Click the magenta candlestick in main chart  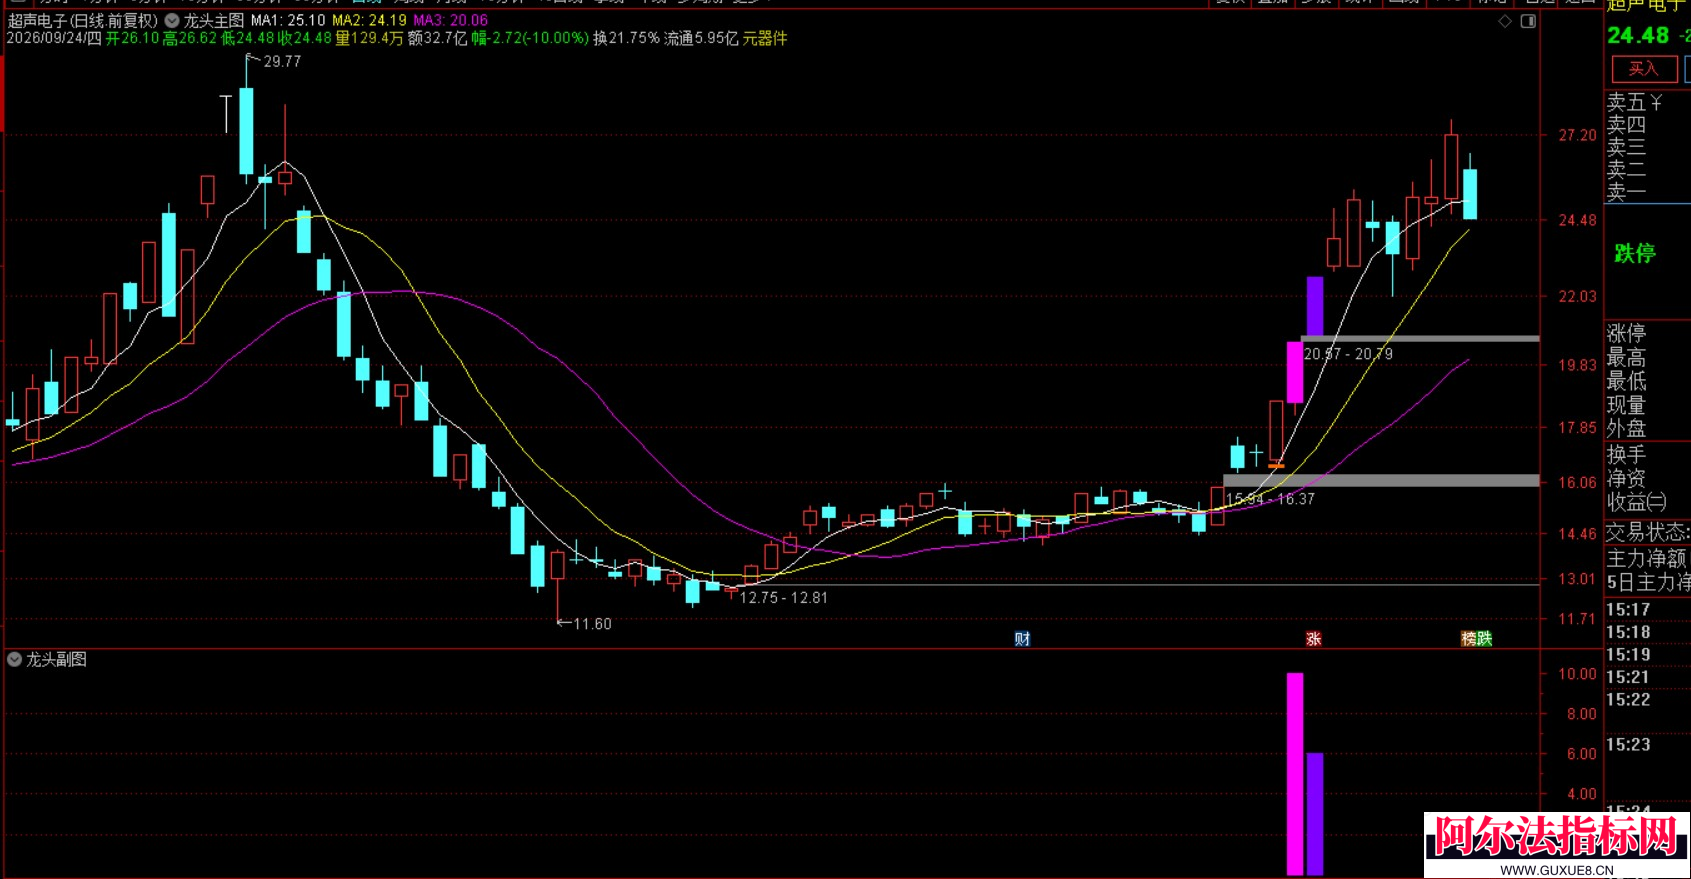pos(1295,372)
